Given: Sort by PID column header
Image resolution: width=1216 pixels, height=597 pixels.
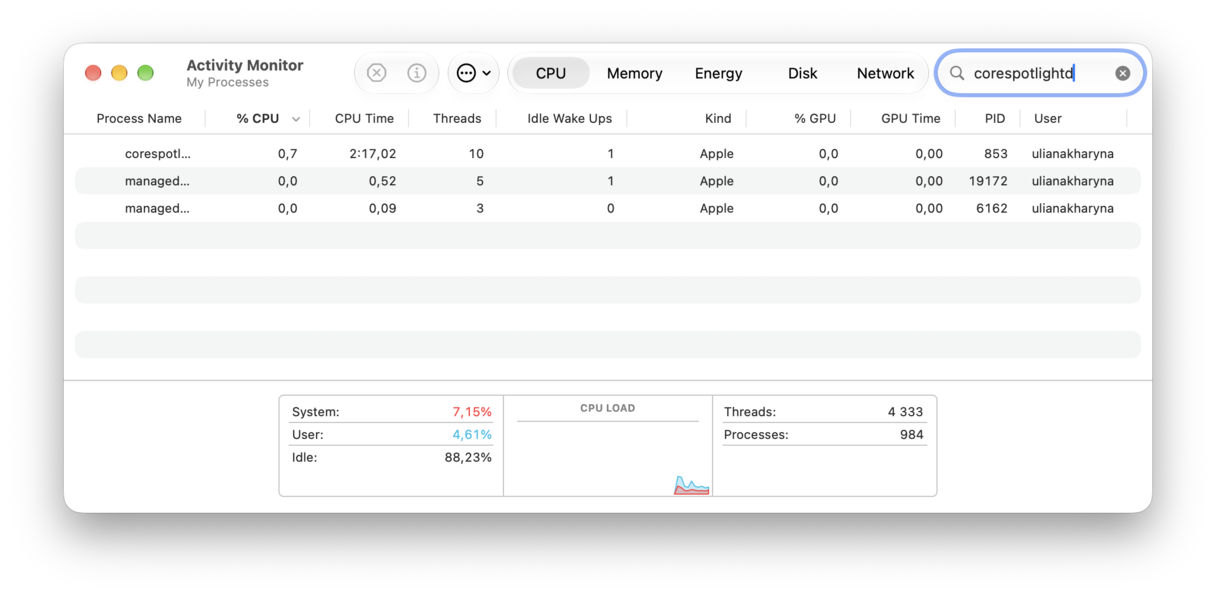Looking at the screenshot, I should click(x=994, y=118).
